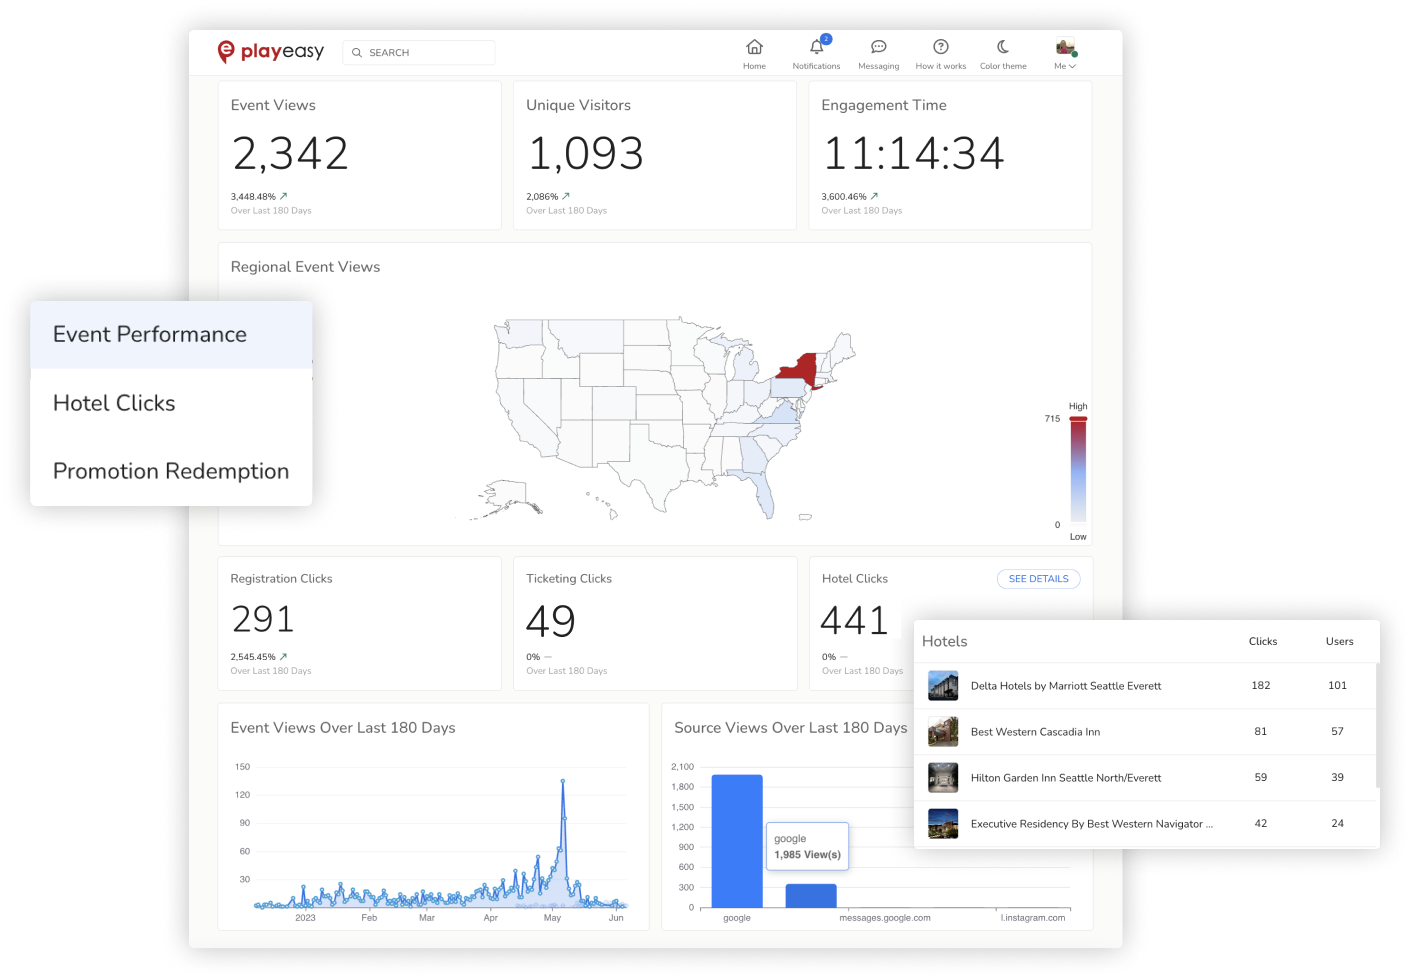Click the 1,093 Unique Visitors value
This screenshot has width=1411, height=979.
(585, 154)
